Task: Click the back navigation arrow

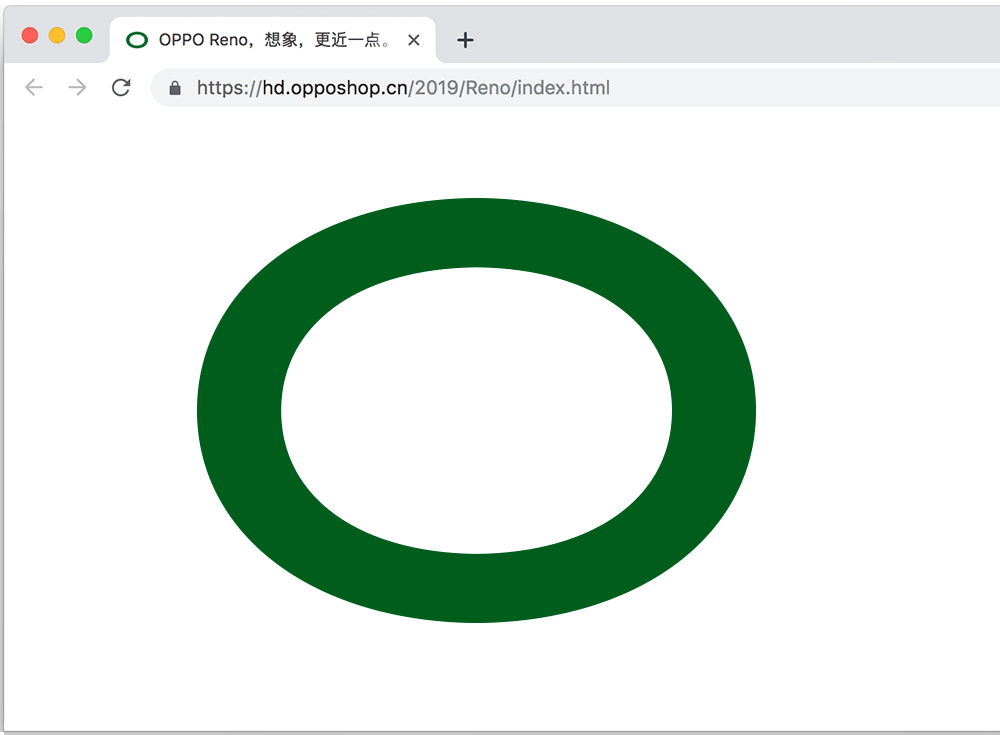Action: click(33, 87)
